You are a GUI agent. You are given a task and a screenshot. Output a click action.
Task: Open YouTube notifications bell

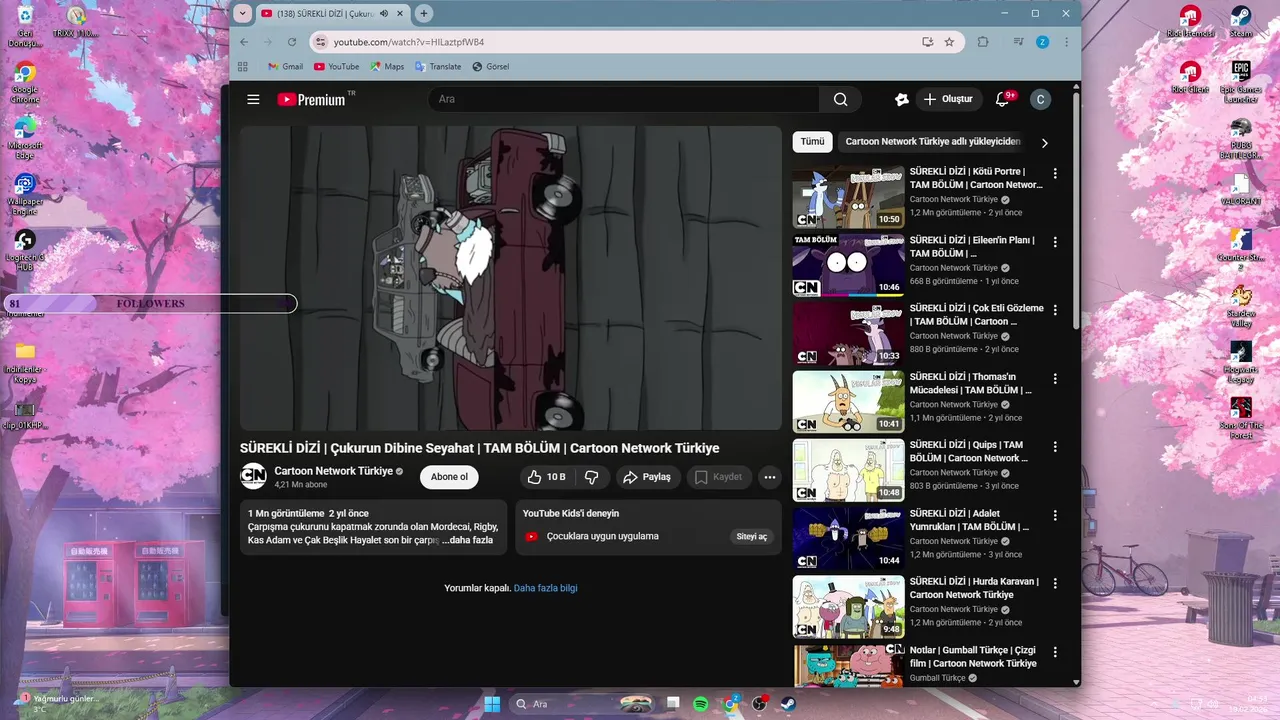click(x=1003, y=99)
